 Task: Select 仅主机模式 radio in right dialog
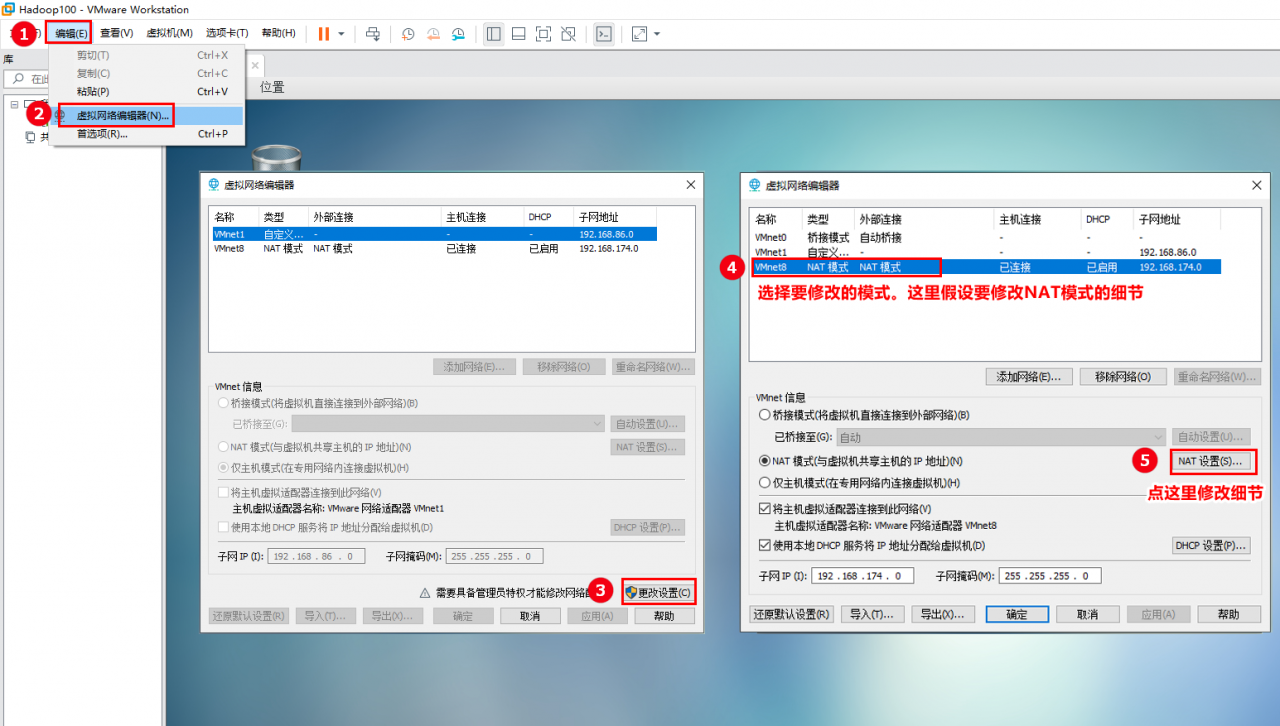[765, 483]
